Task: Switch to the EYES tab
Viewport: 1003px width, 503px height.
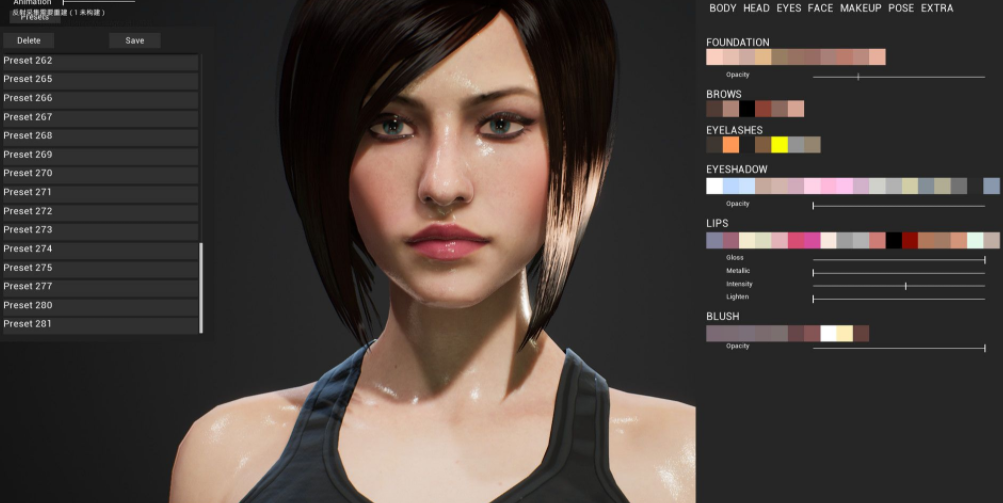Action: 789,8
